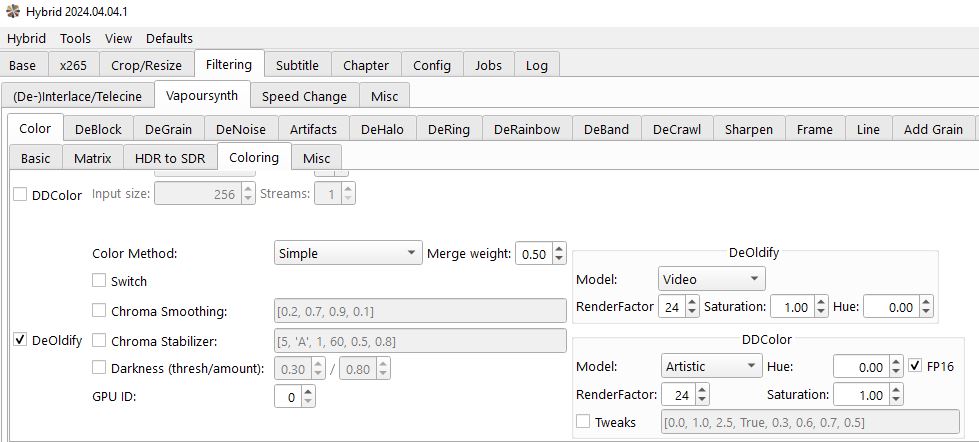Open the Color Method dropdown
Image resolution: width=979 pixels, height=442 pixels.
click(348, 254)
